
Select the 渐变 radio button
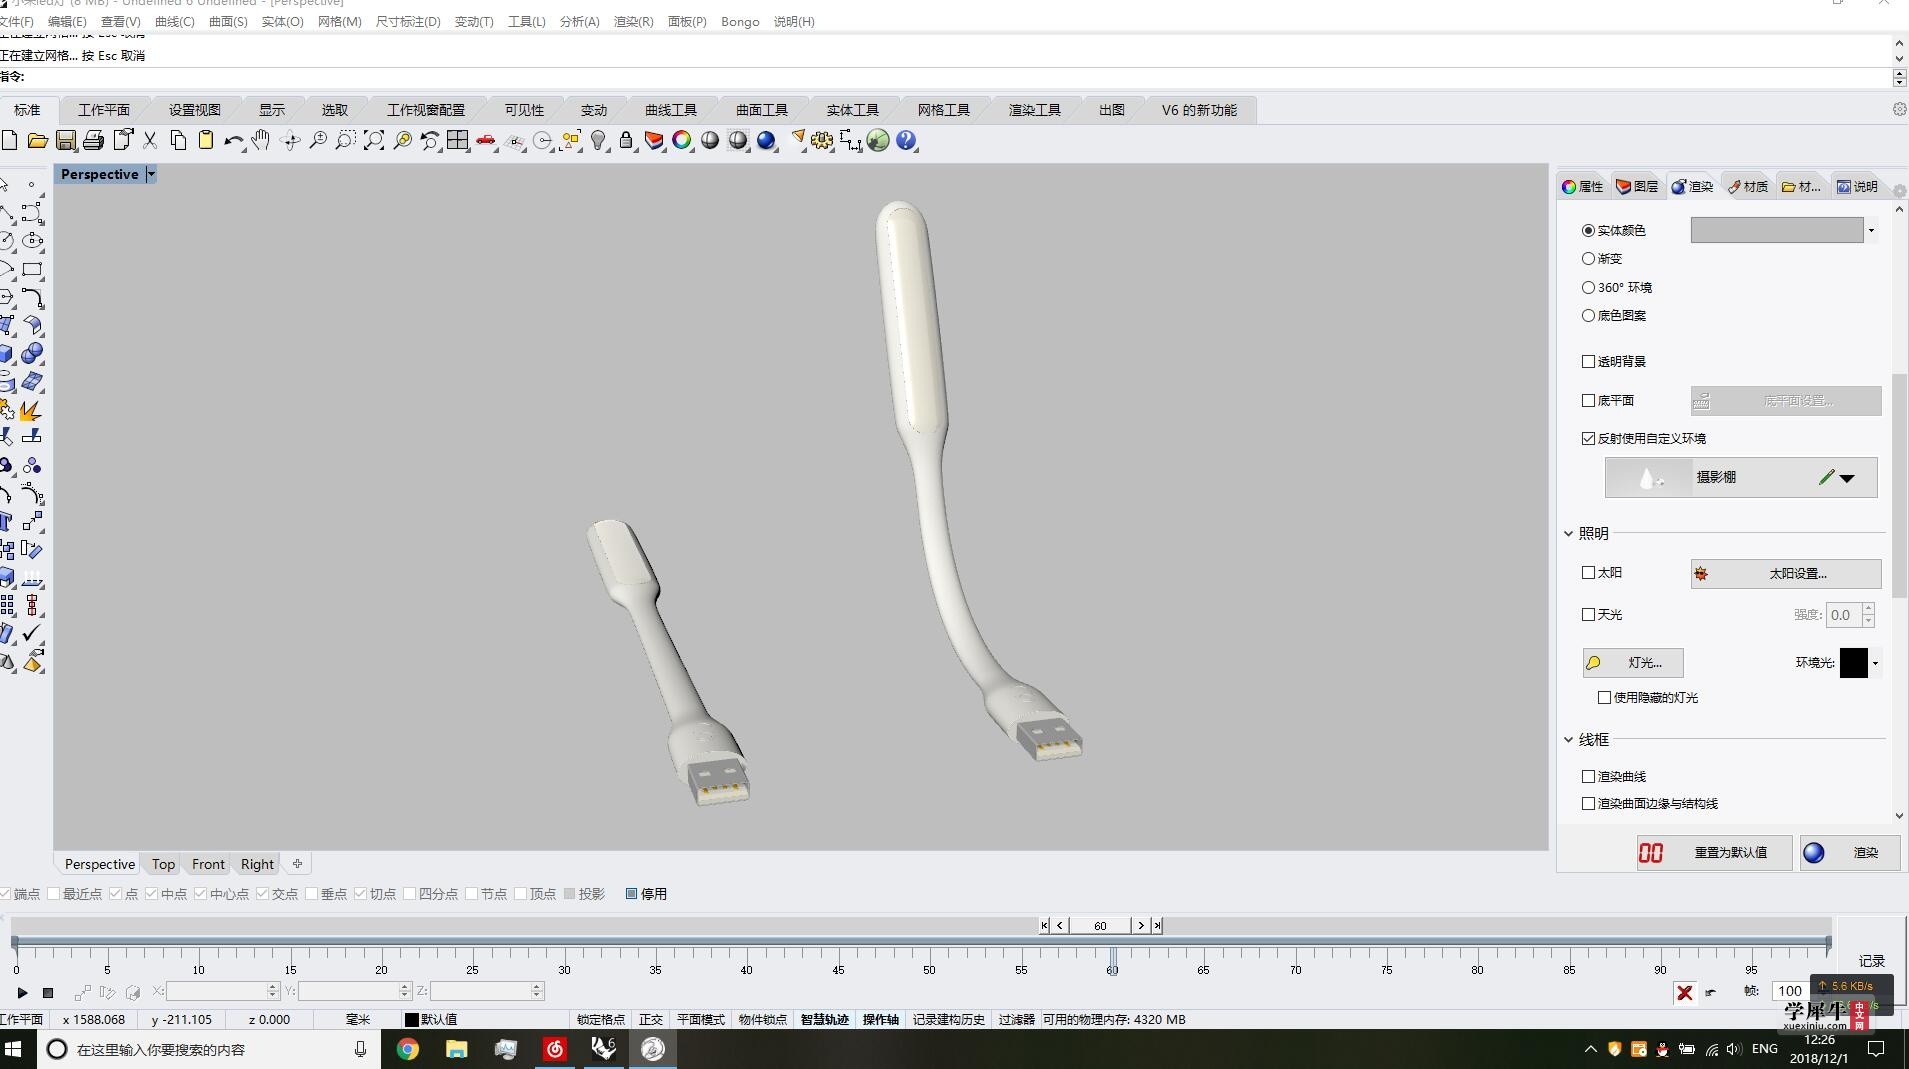click(x=1588, y=258)
